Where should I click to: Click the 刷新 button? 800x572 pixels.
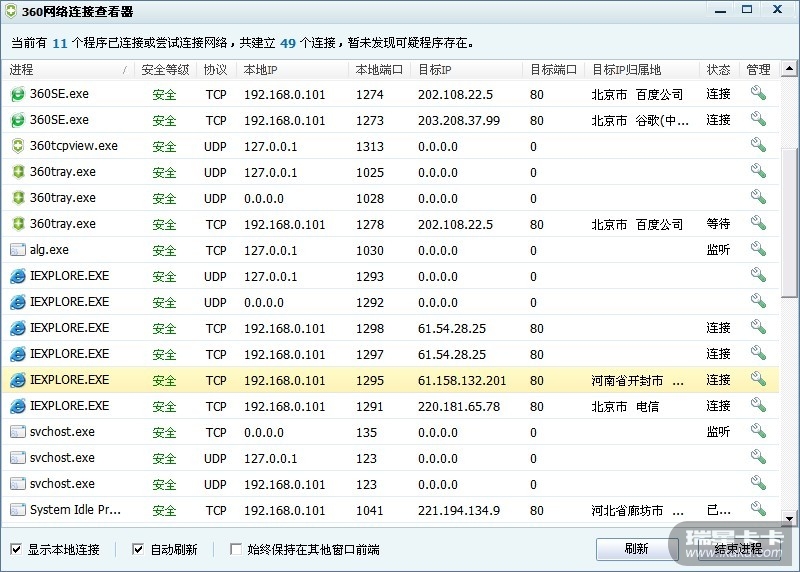[636, 549]
